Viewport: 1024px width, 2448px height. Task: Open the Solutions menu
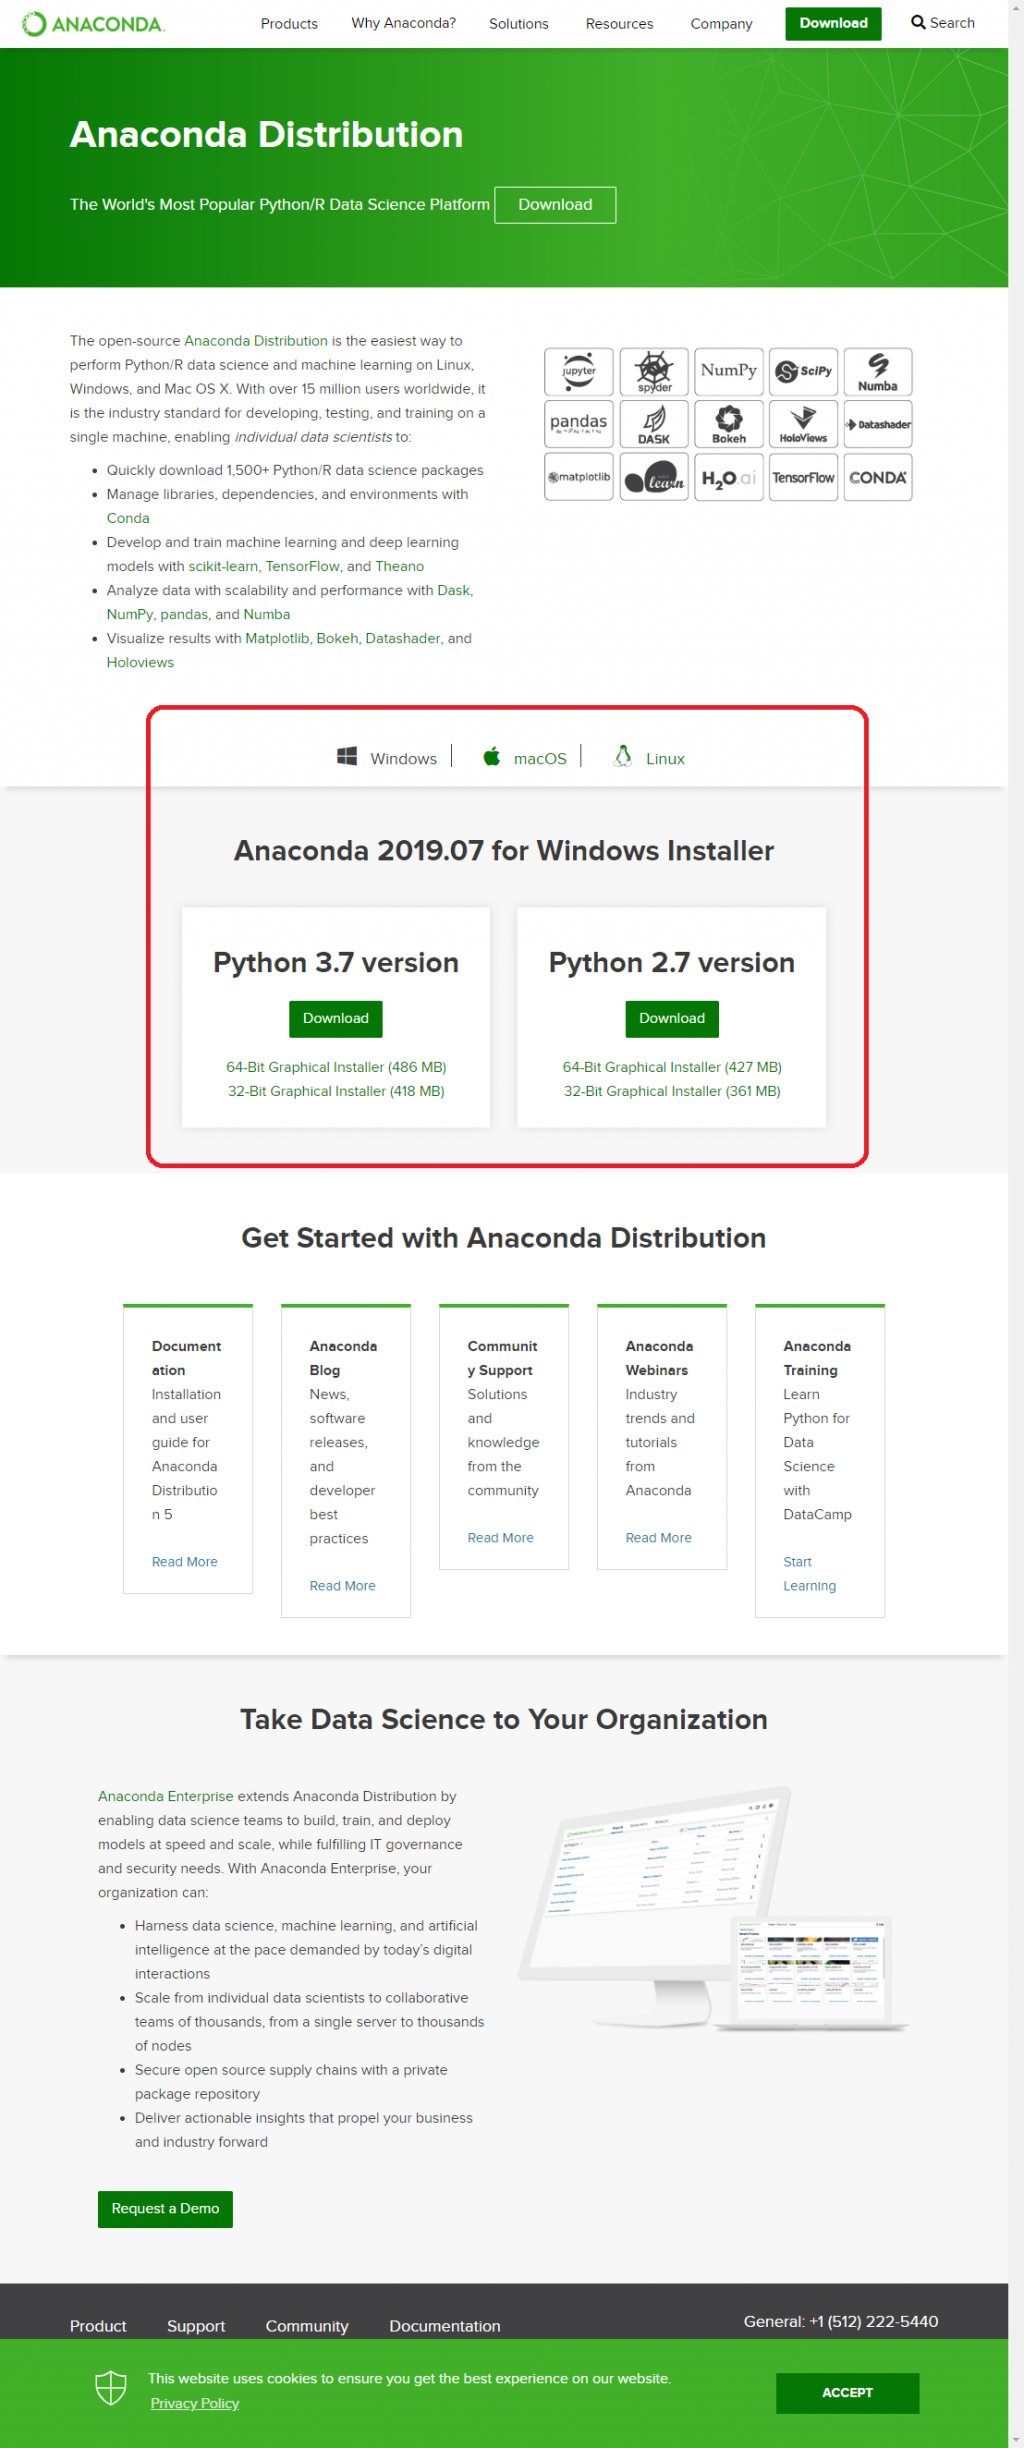coord(519,24)
